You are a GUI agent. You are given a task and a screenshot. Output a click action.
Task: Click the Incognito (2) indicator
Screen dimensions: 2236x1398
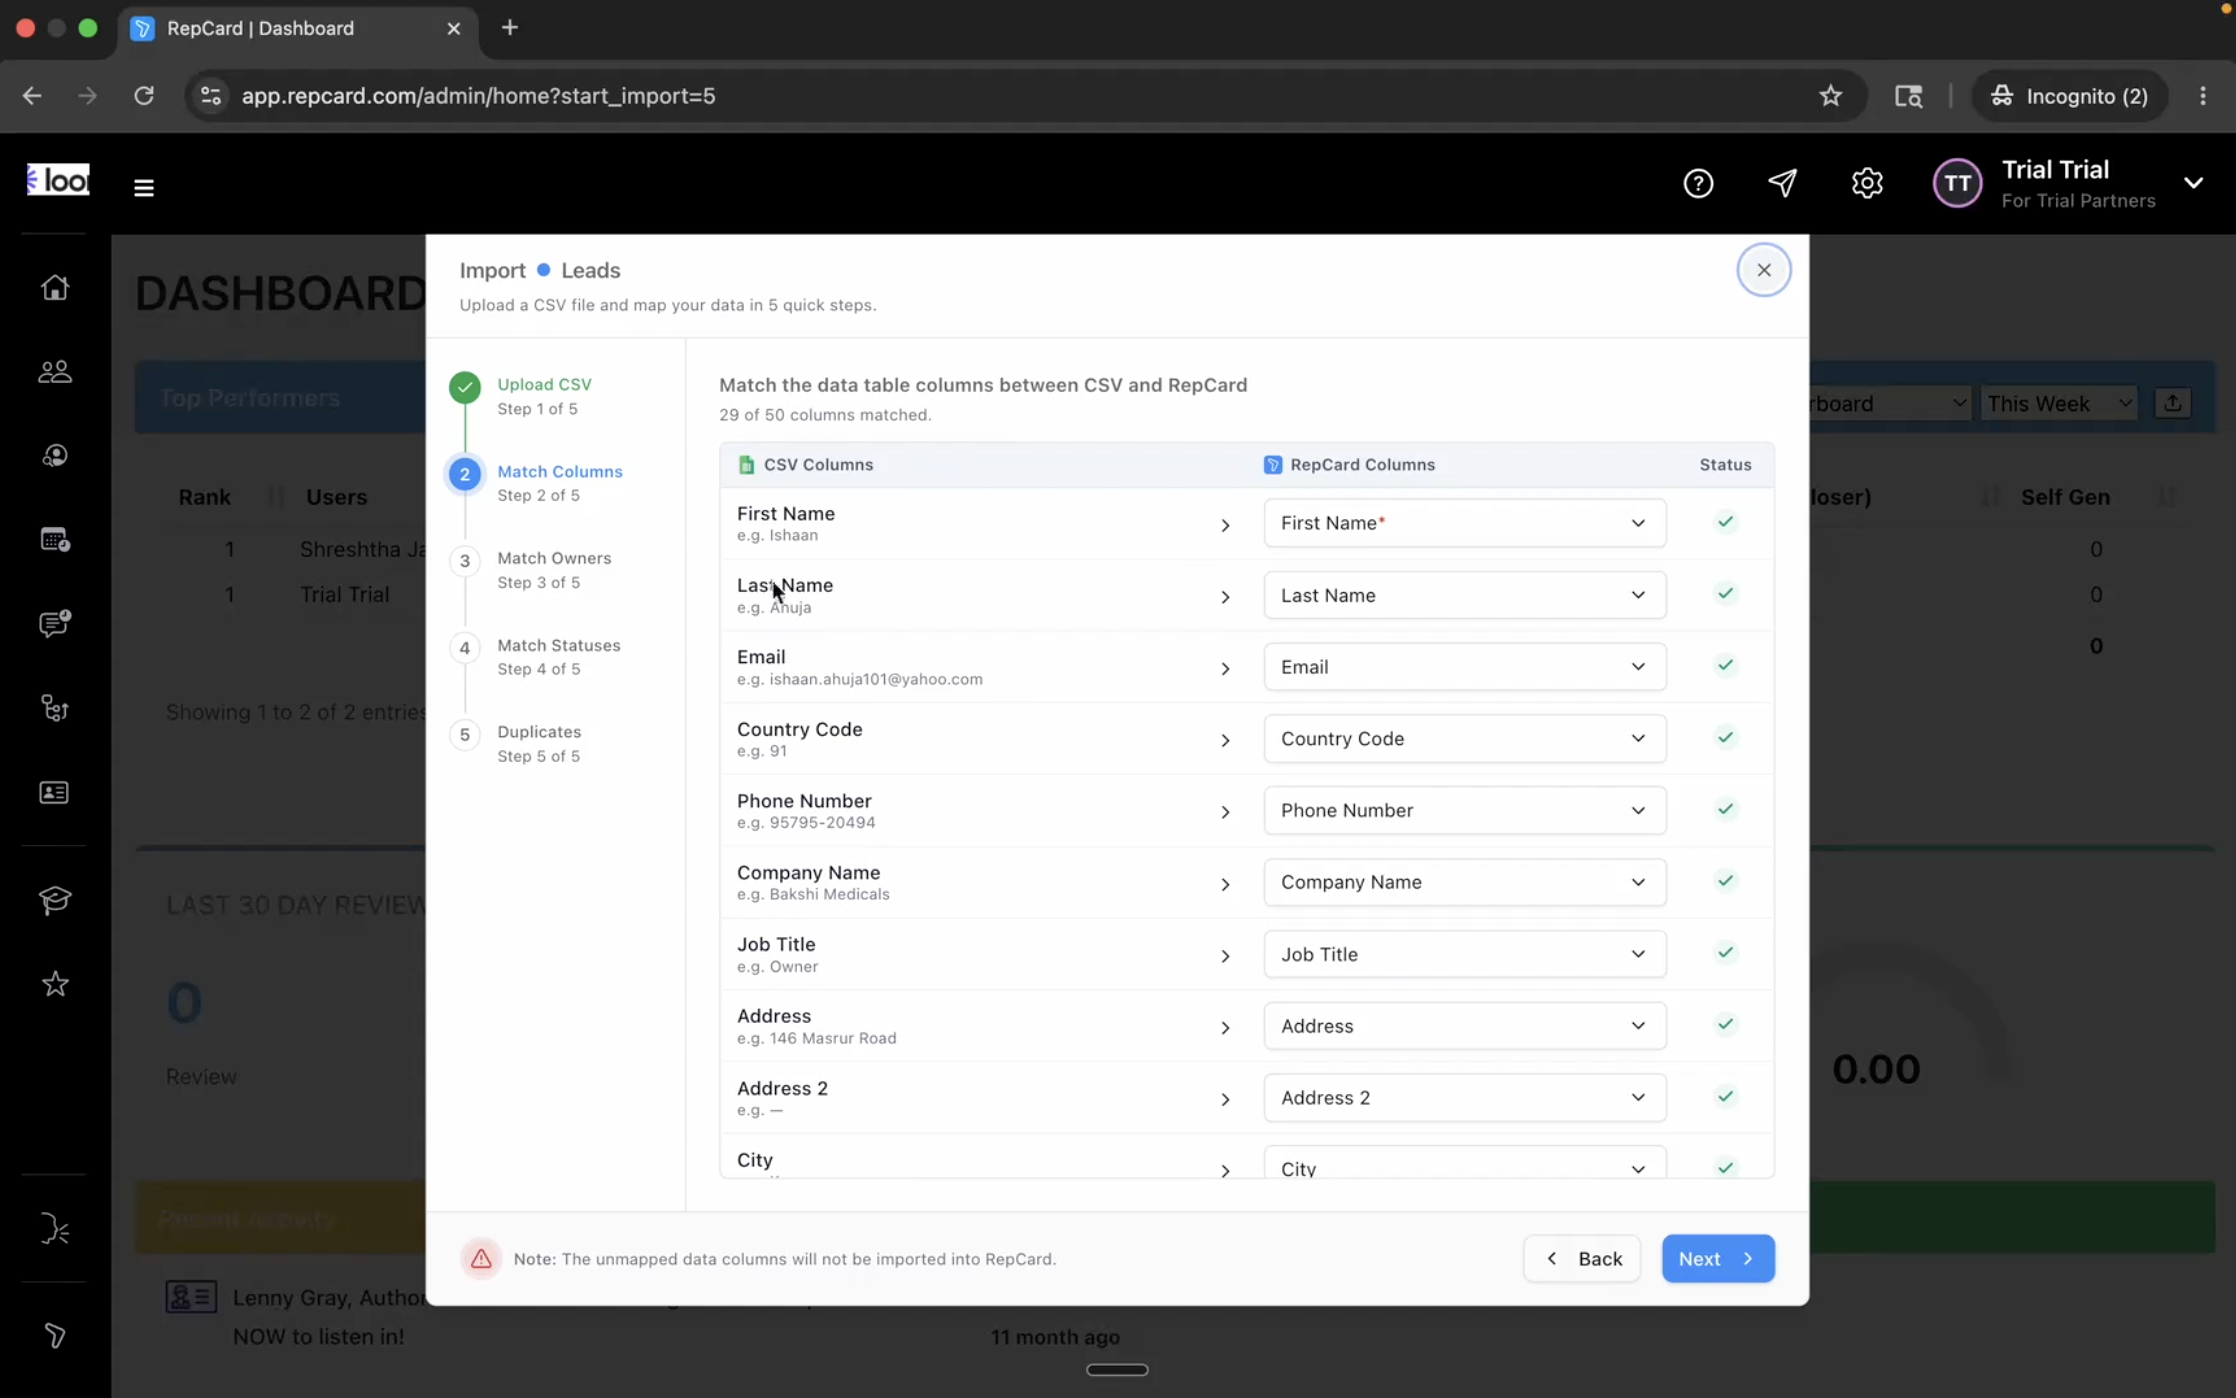pyautogui.click(x=2068, y=96)
